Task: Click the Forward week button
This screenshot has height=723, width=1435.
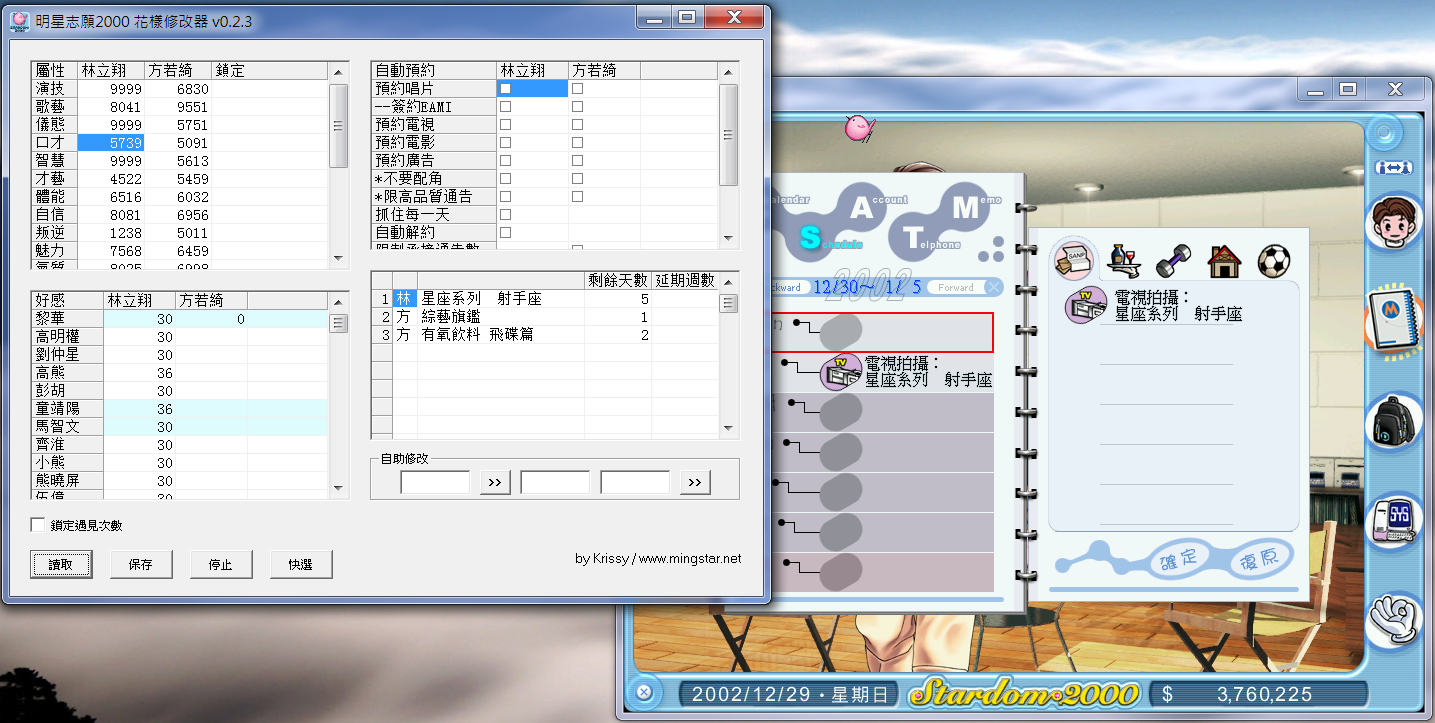Action: click(x=956, y=287)
